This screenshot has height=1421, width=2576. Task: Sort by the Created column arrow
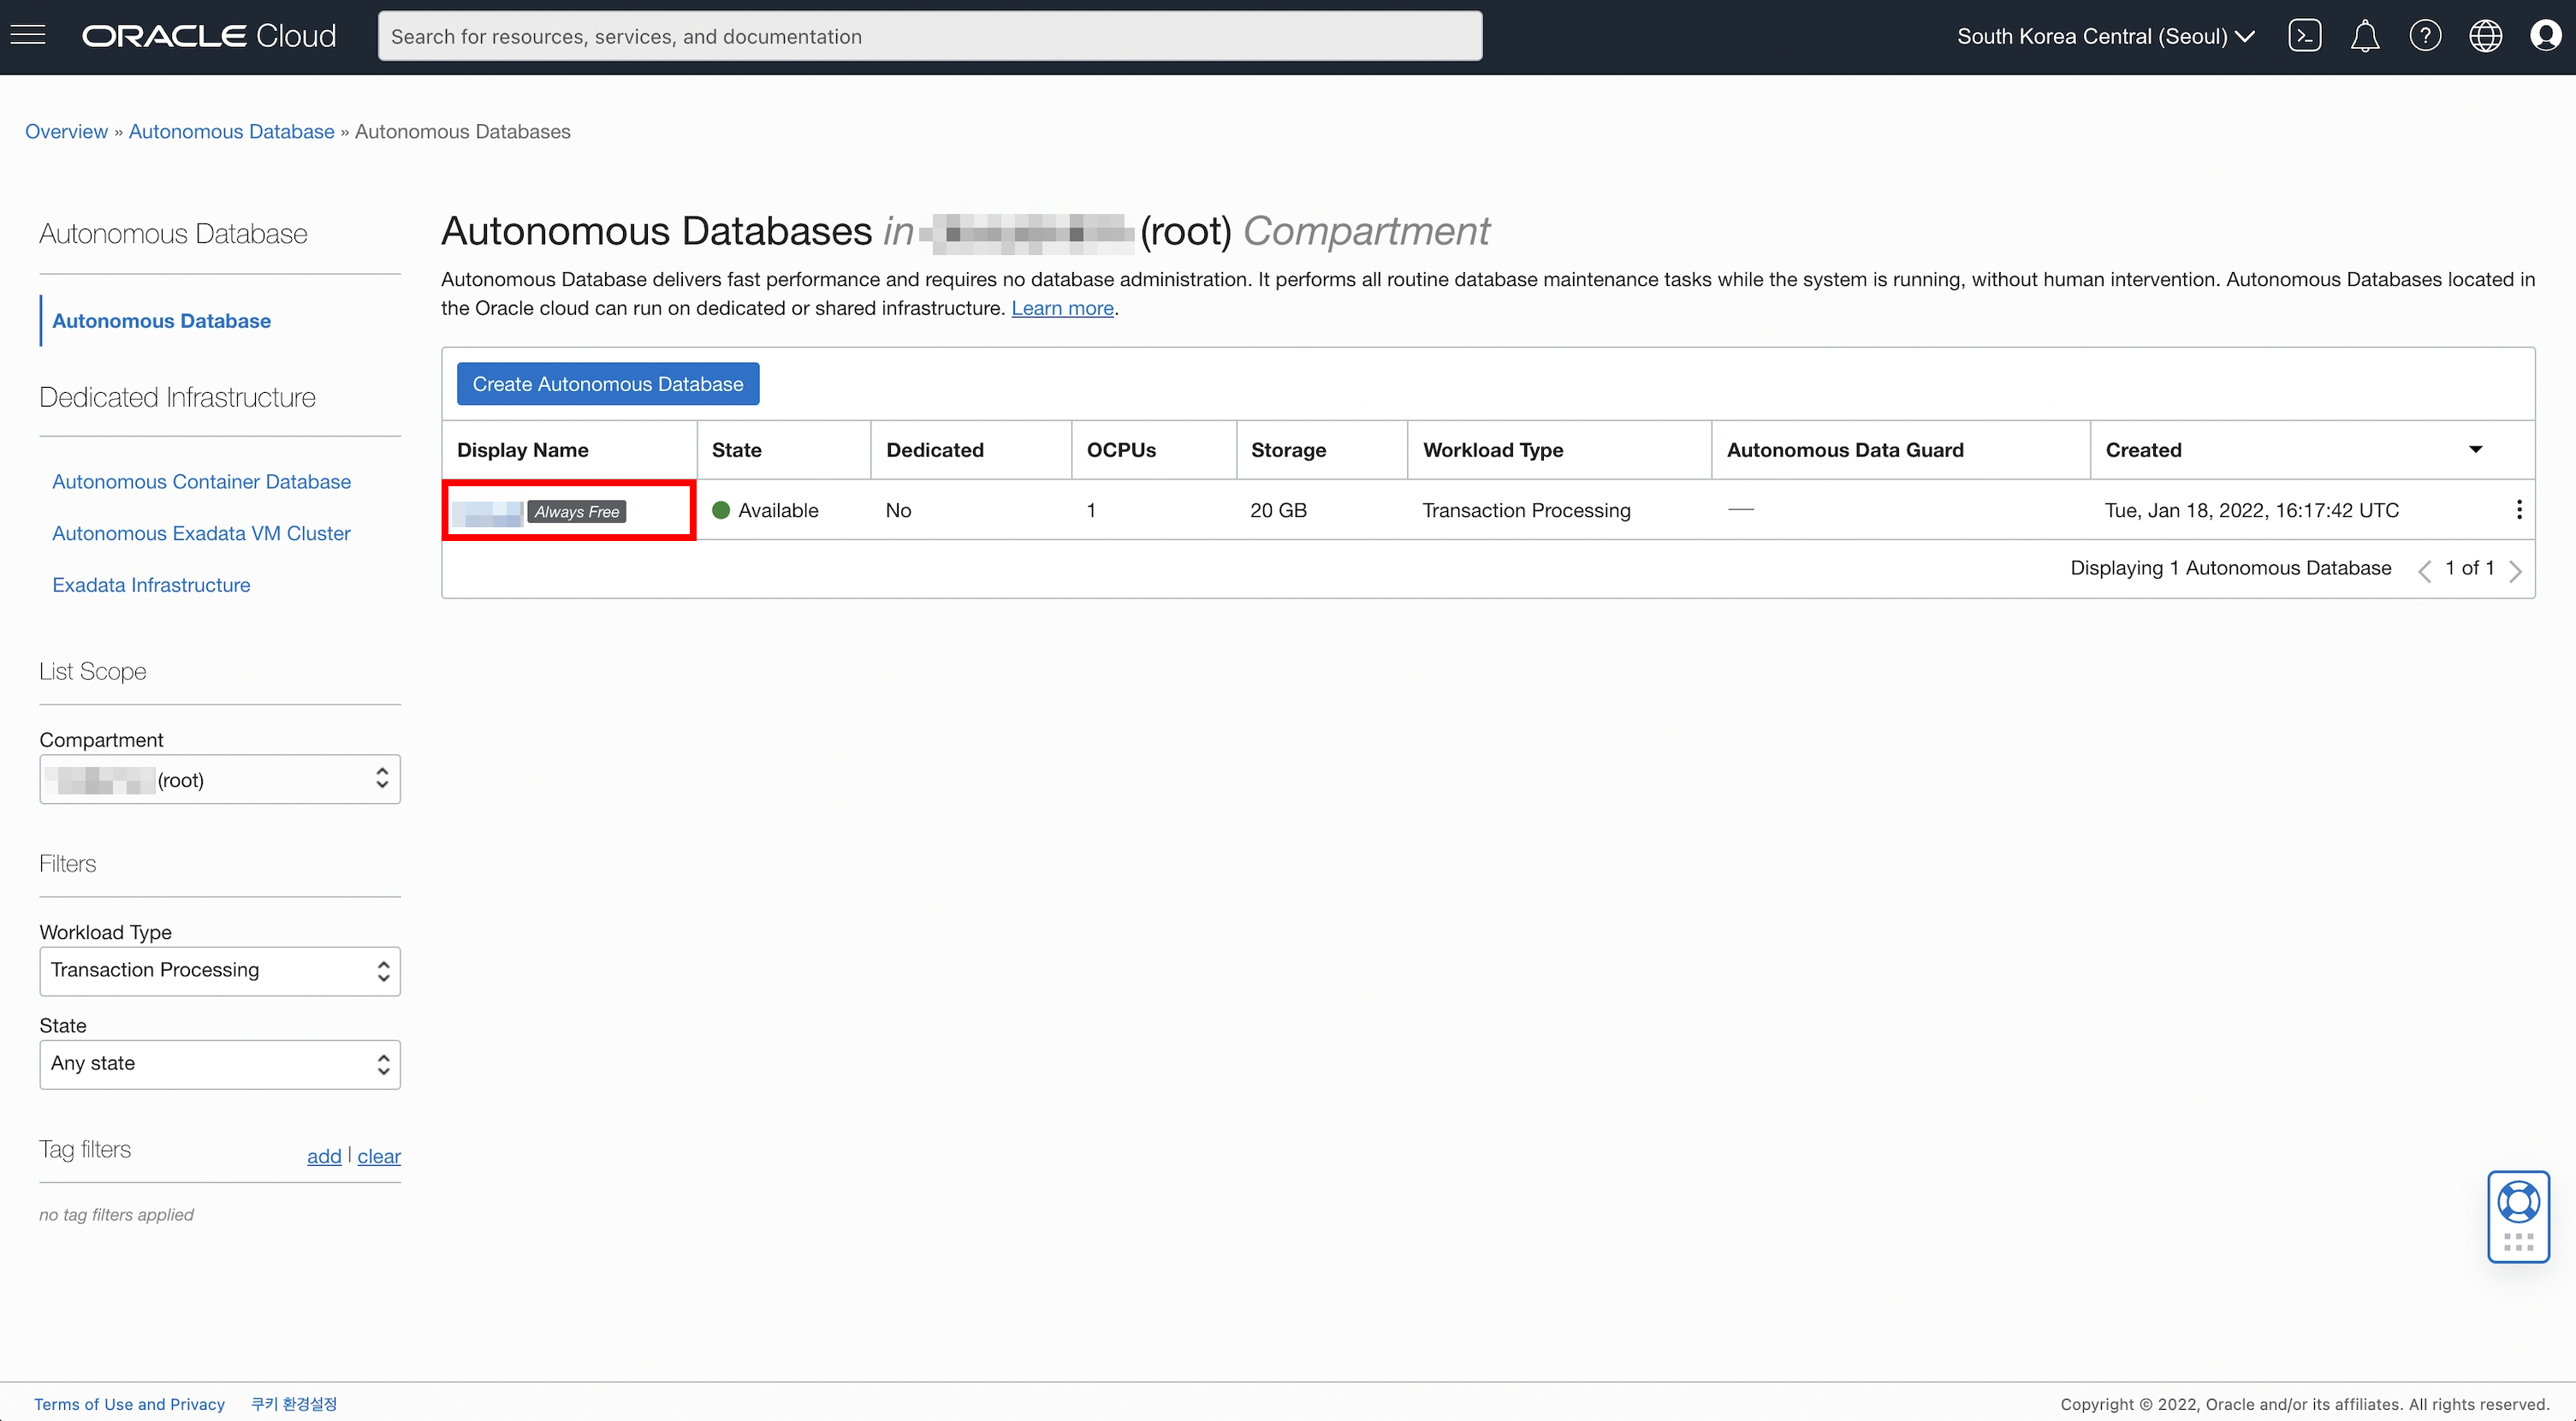pos(2475,450)
